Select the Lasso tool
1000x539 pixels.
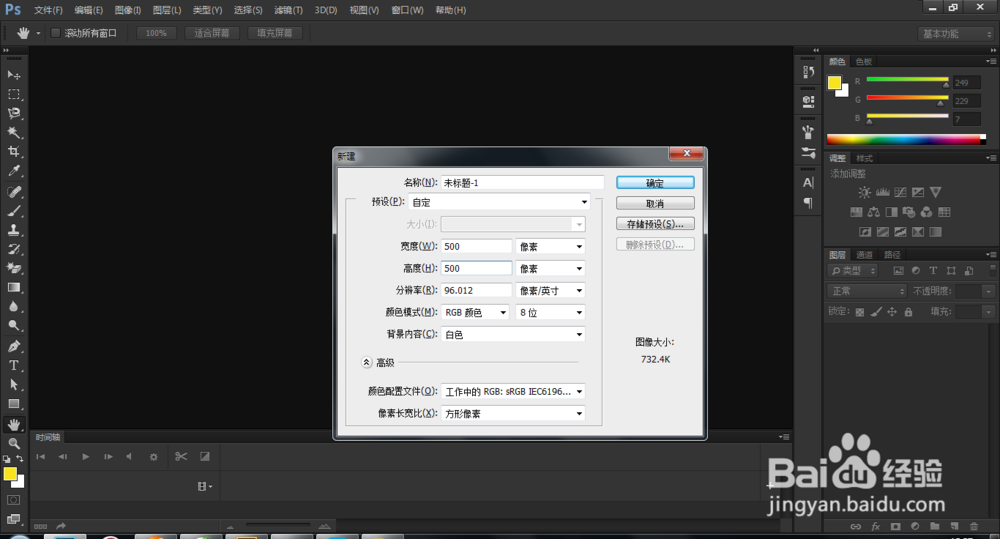[x=13, y=114]
